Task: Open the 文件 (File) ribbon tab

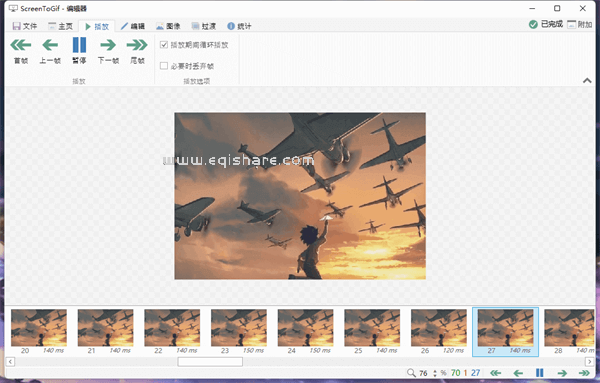Action: 24,26
